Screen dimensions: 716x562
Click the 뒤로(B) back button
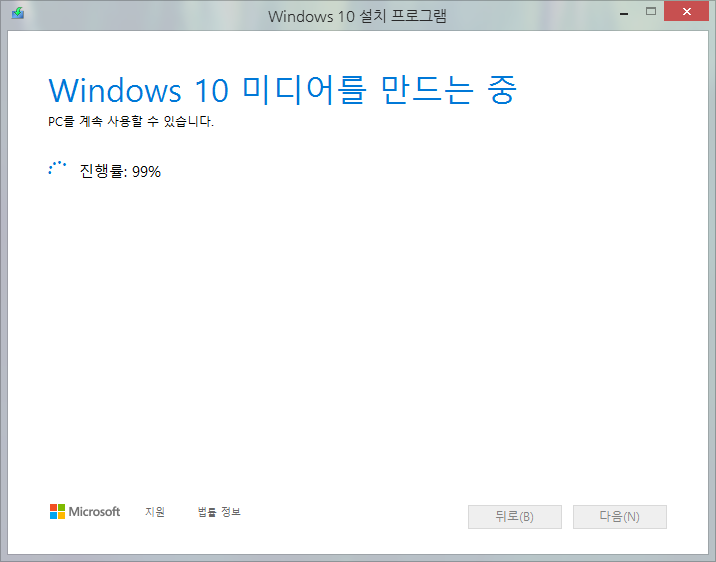point(515,517)
